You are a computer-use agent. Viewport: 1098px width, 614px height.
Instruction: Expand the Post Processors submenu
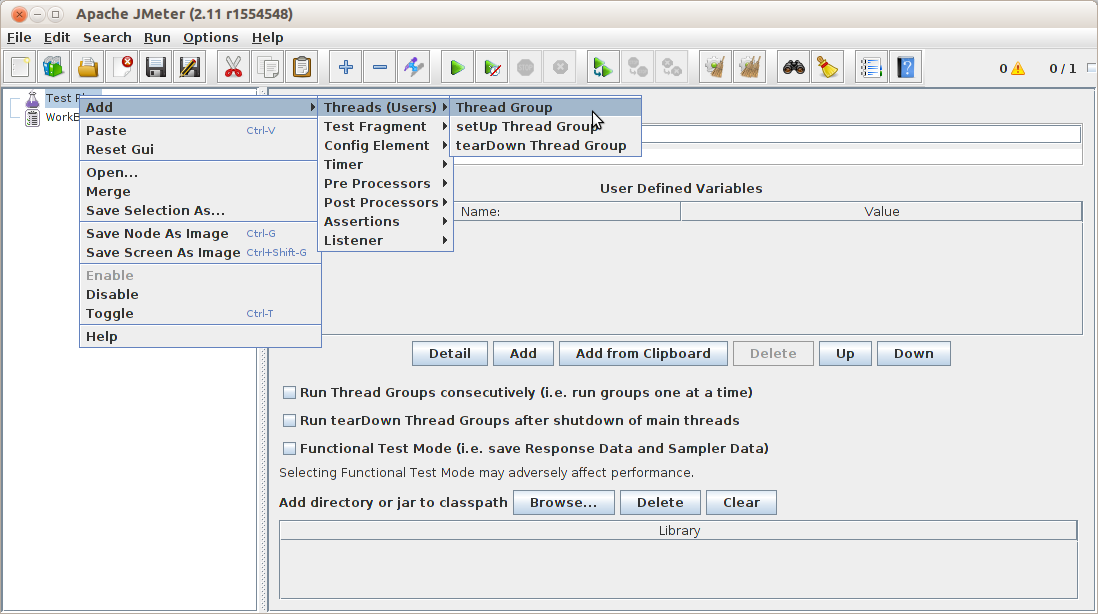pyautogui.click(x=385, y=202)
